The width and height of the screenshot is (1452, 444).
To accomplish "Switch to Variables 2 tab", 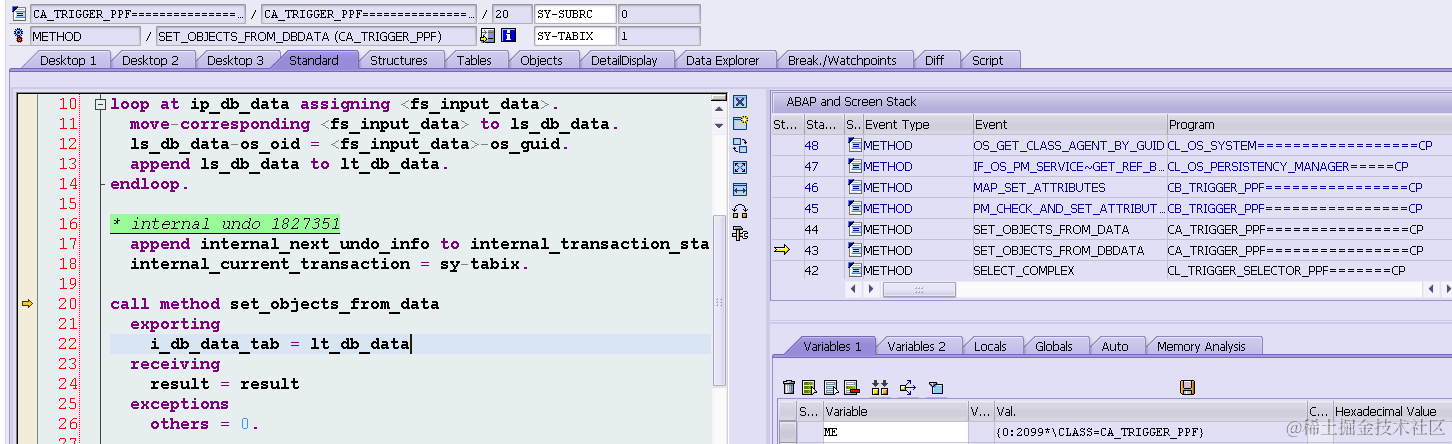I will tap(917, 346).
